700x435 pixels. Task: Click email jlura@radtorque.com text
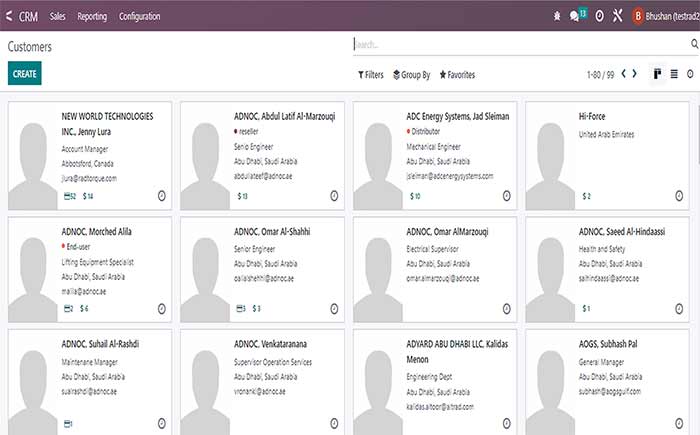[x=89, y=179]
